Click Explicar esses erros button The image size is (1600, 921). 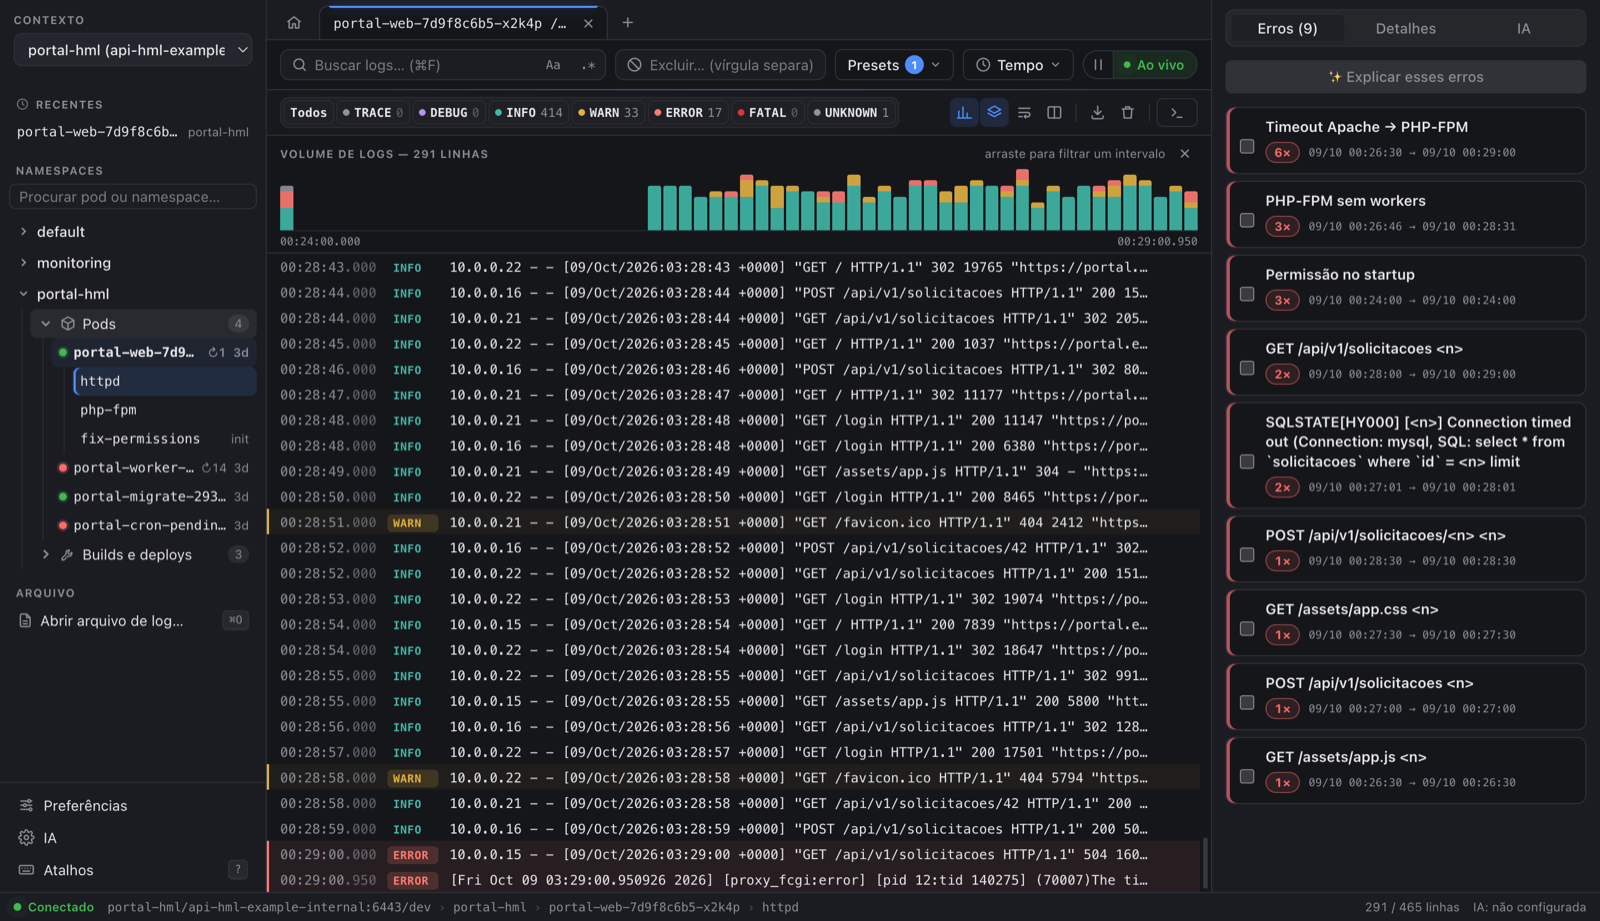click(x=1405, y=77)
